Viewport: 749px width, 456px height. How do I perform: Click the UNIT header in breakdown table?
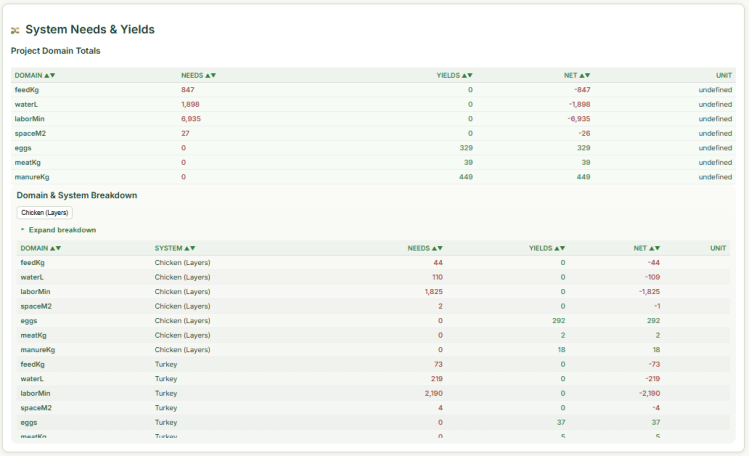tap(717, 248)
